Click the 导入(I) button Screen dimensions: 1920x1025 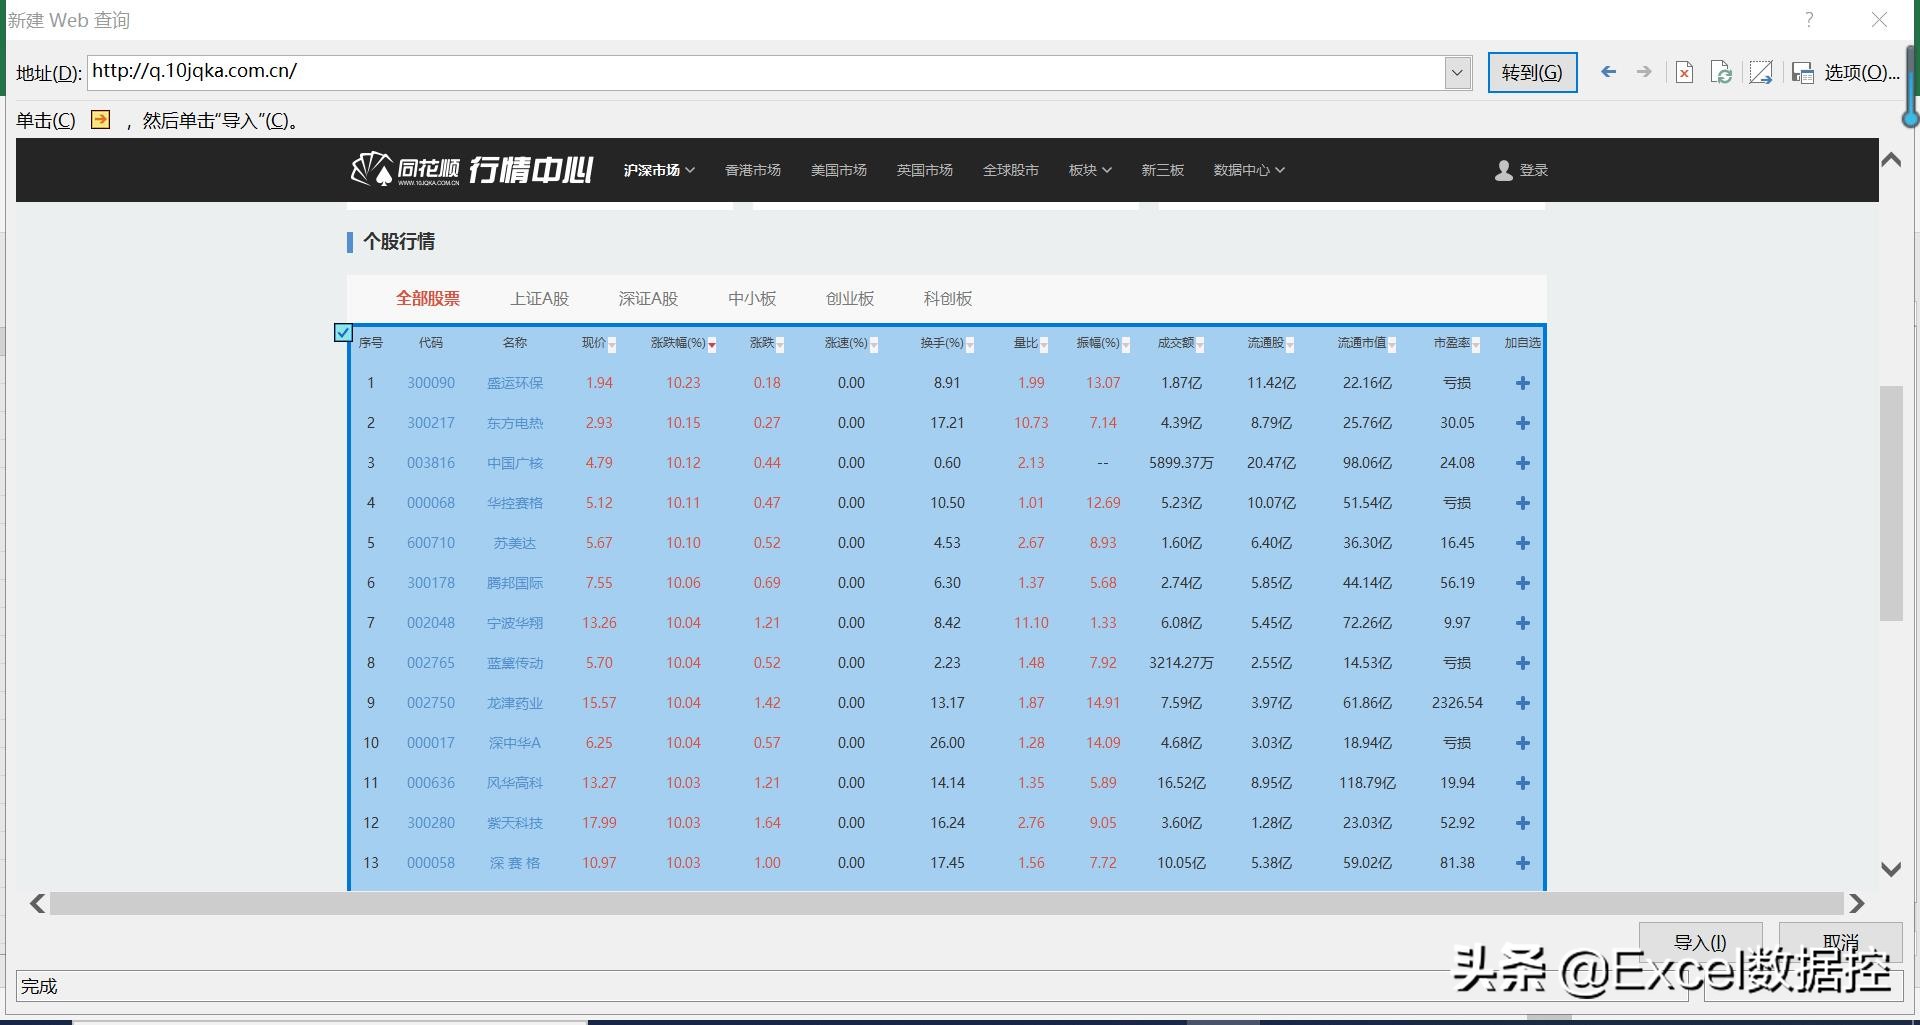[x=1700, y=942]
